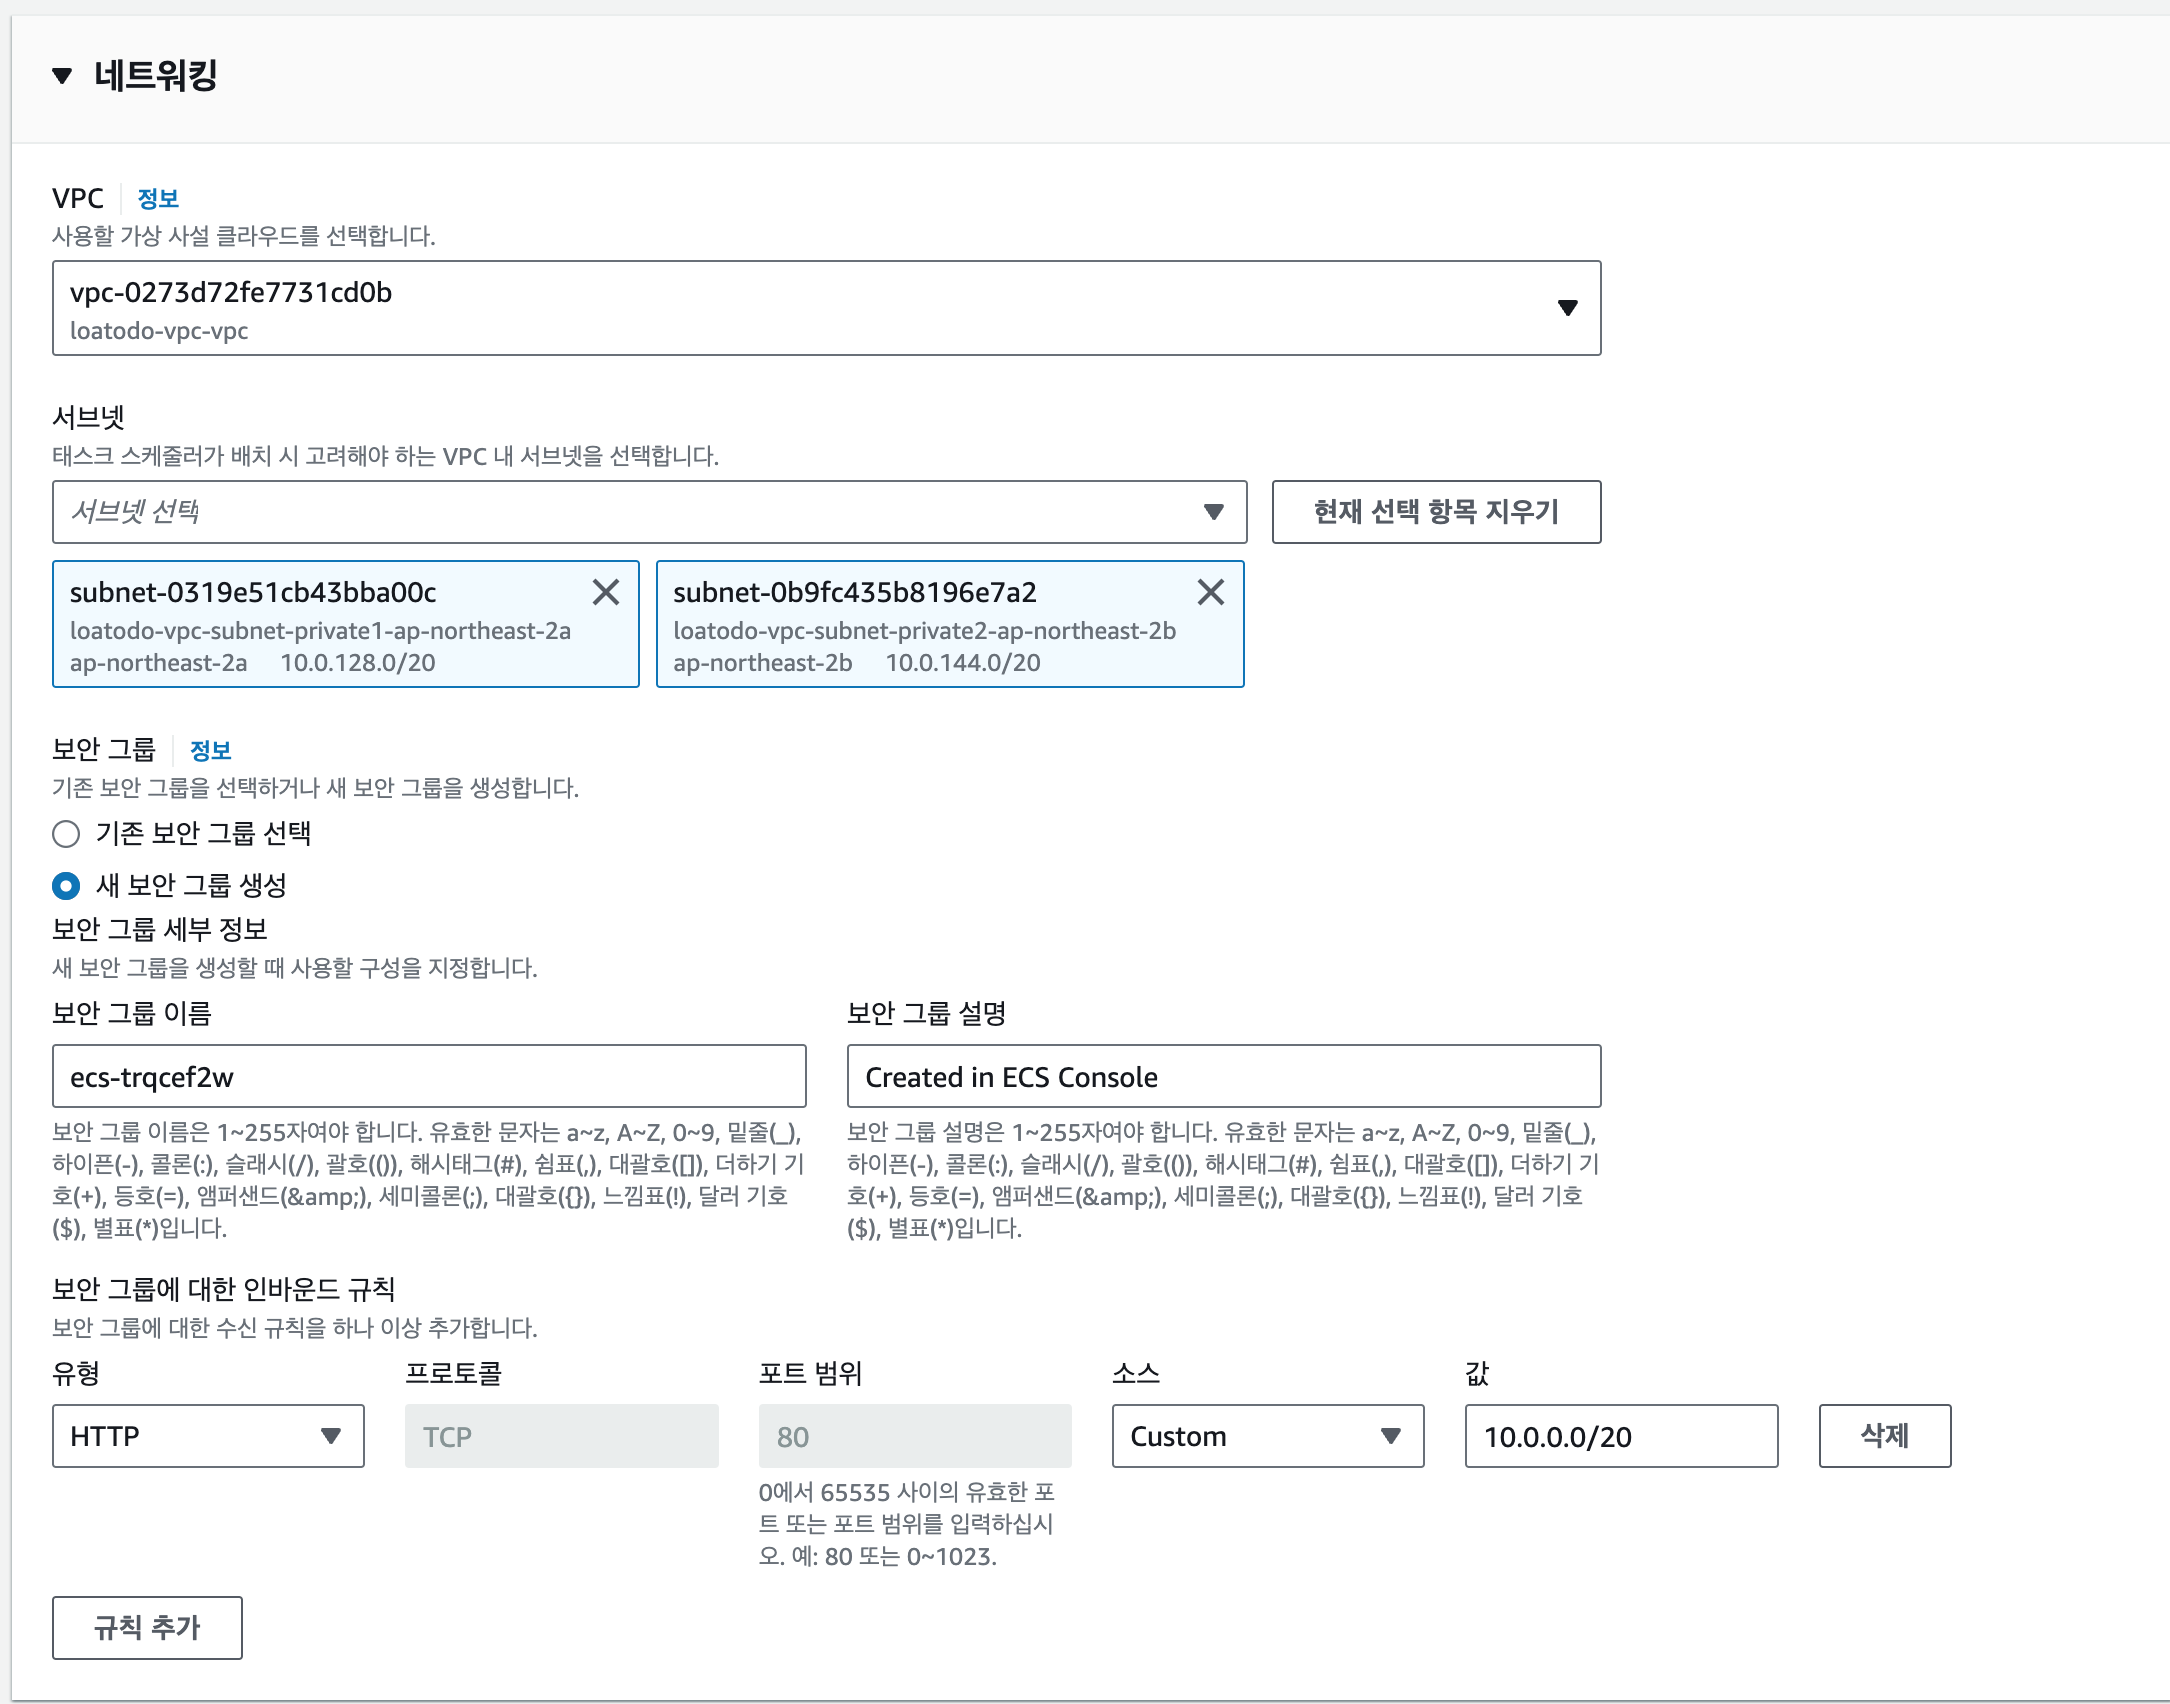Open the VPC selection dropdown

click(x=826, y=308)
